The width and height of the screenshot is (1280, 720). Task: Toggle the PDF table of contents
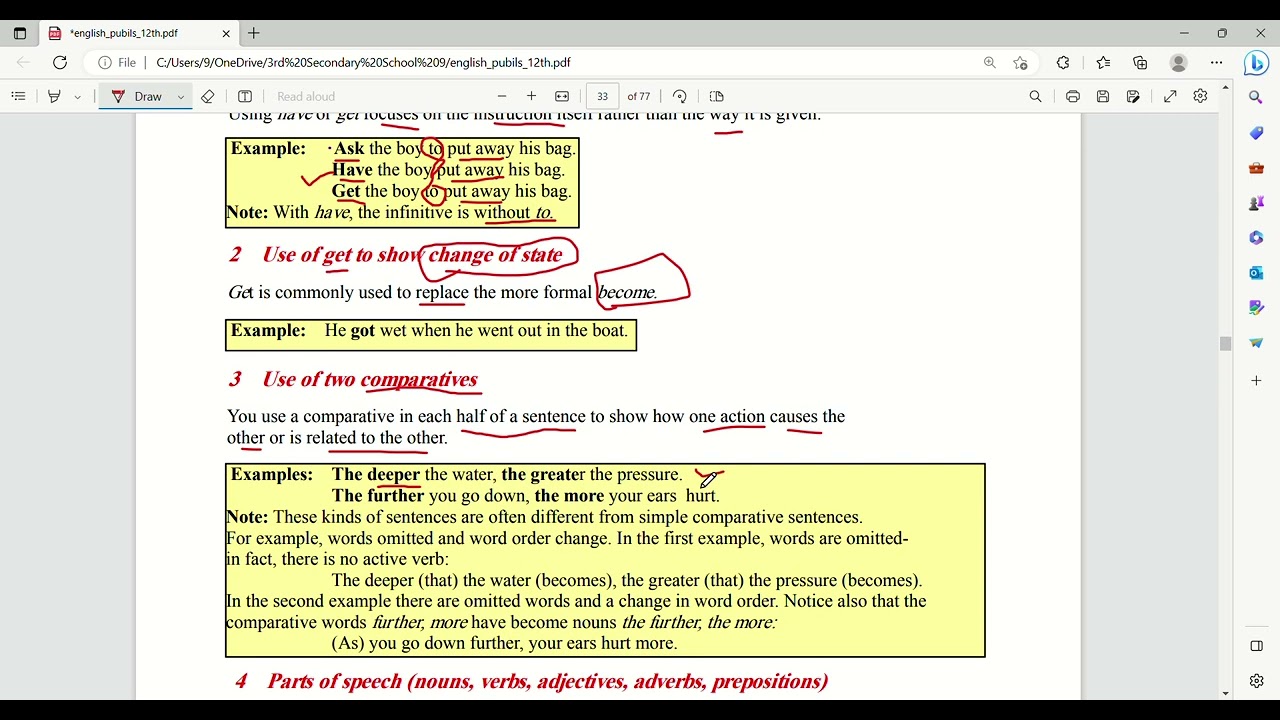[18, 96]
